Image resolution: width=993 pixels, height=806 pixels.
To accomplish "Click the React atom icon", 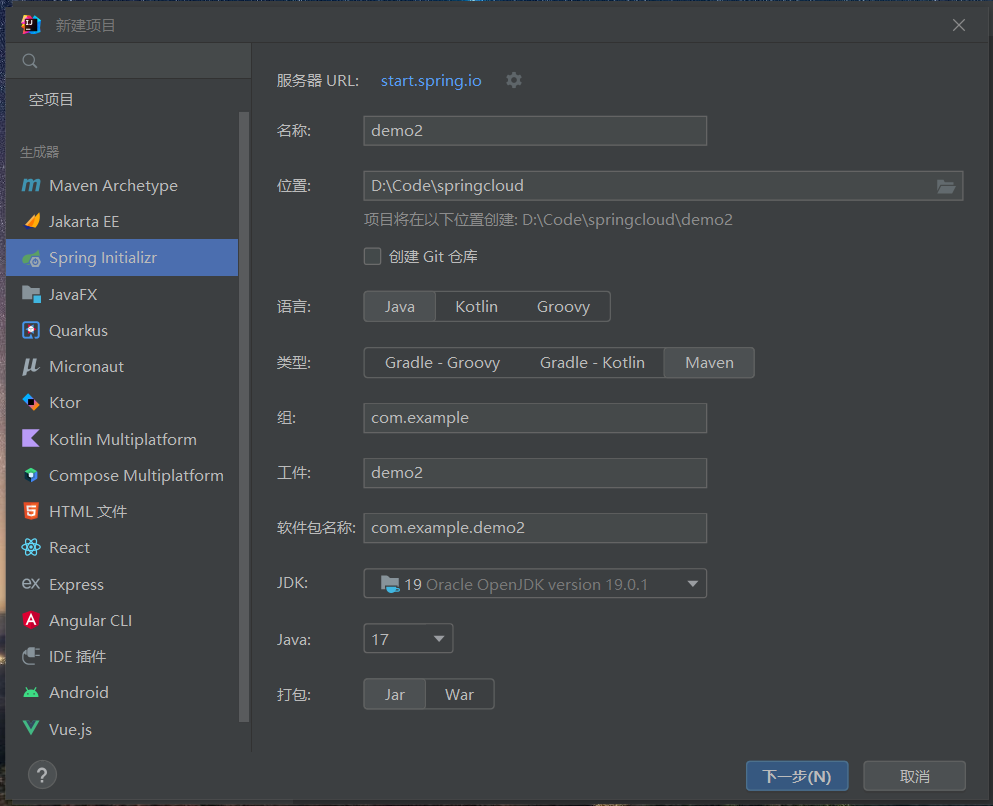I will pyautogui.click(x=31, y=547).
